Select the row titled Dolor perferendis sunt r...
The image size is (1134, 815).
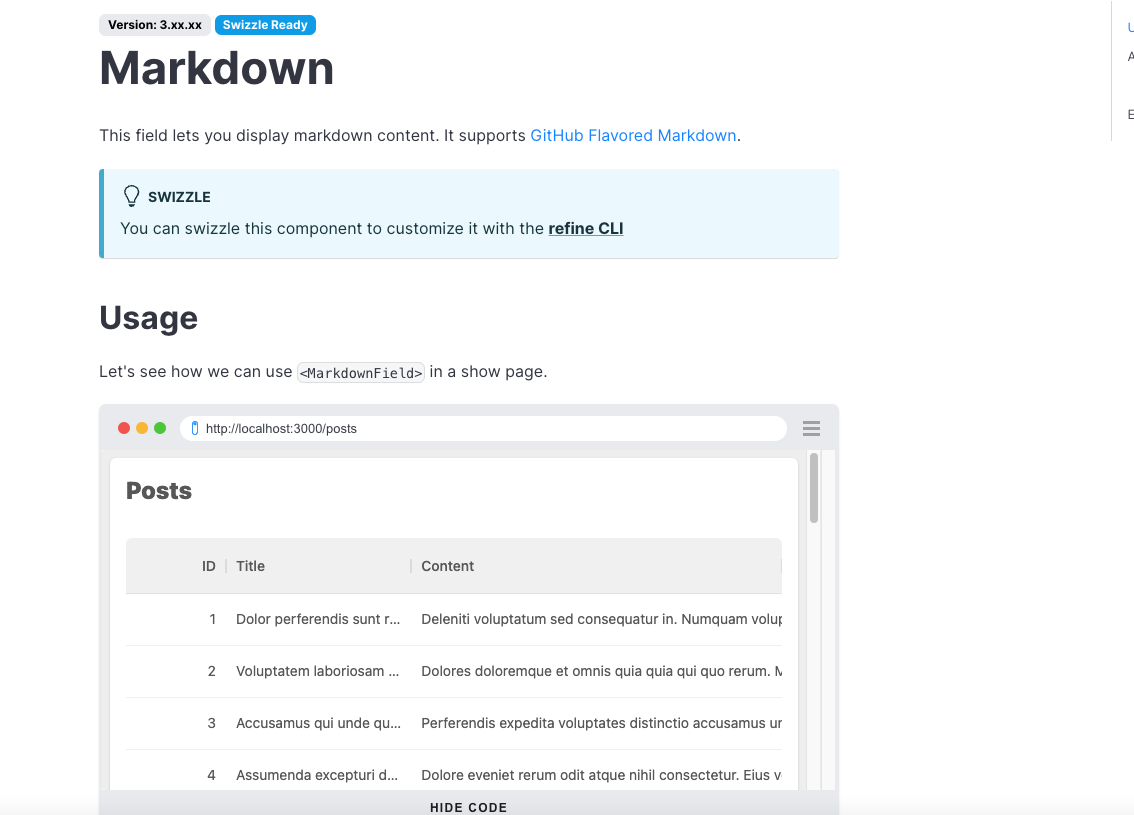453,619
